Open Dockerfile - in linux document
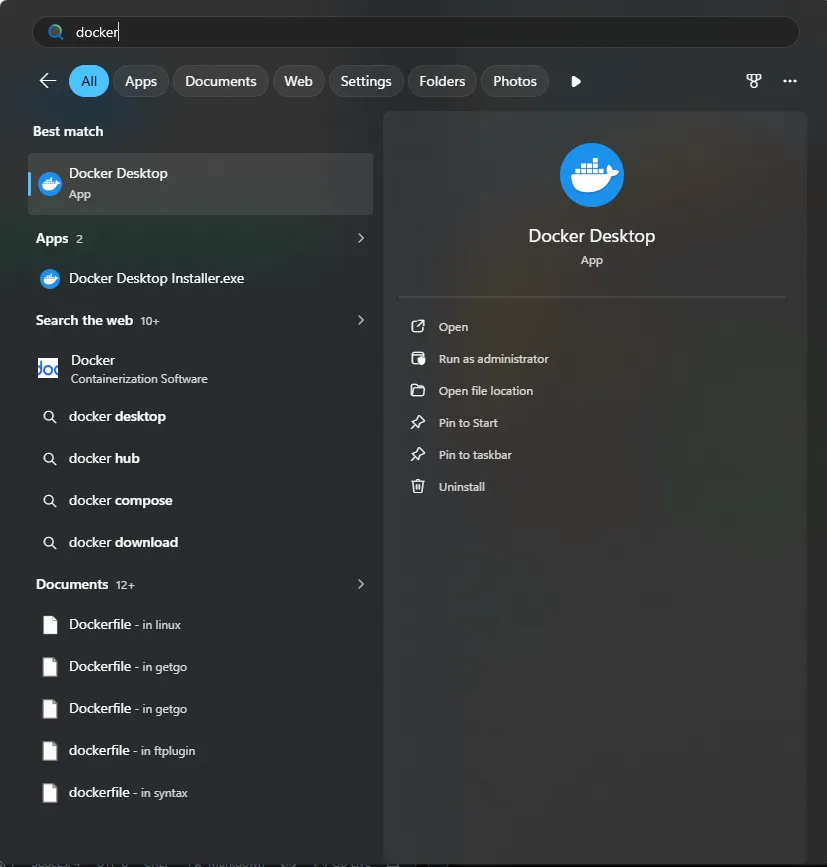Screen dimensions: 827x867 pyautogui.click(x=201, y=625)
